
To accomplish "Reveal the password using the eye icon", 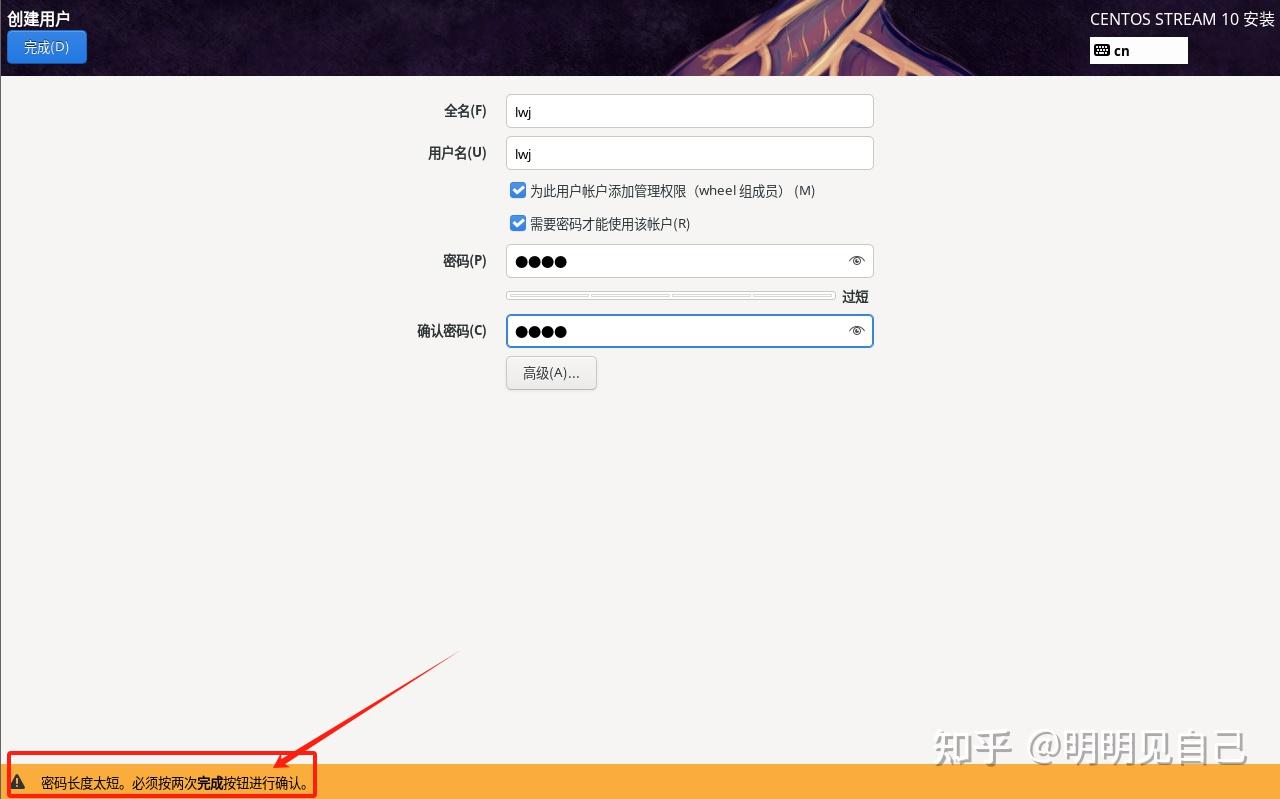I will click(x=856, y=261).
